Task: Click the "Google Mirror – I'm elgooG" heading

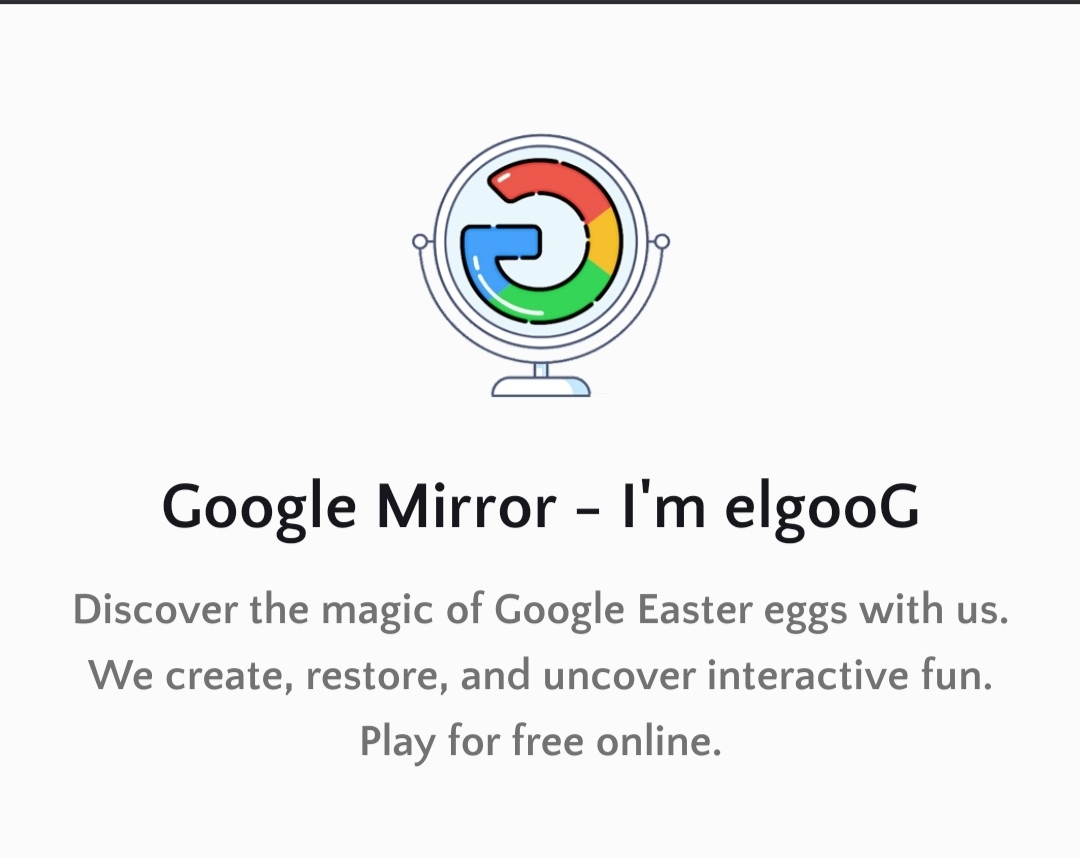Action: point(541,508)
